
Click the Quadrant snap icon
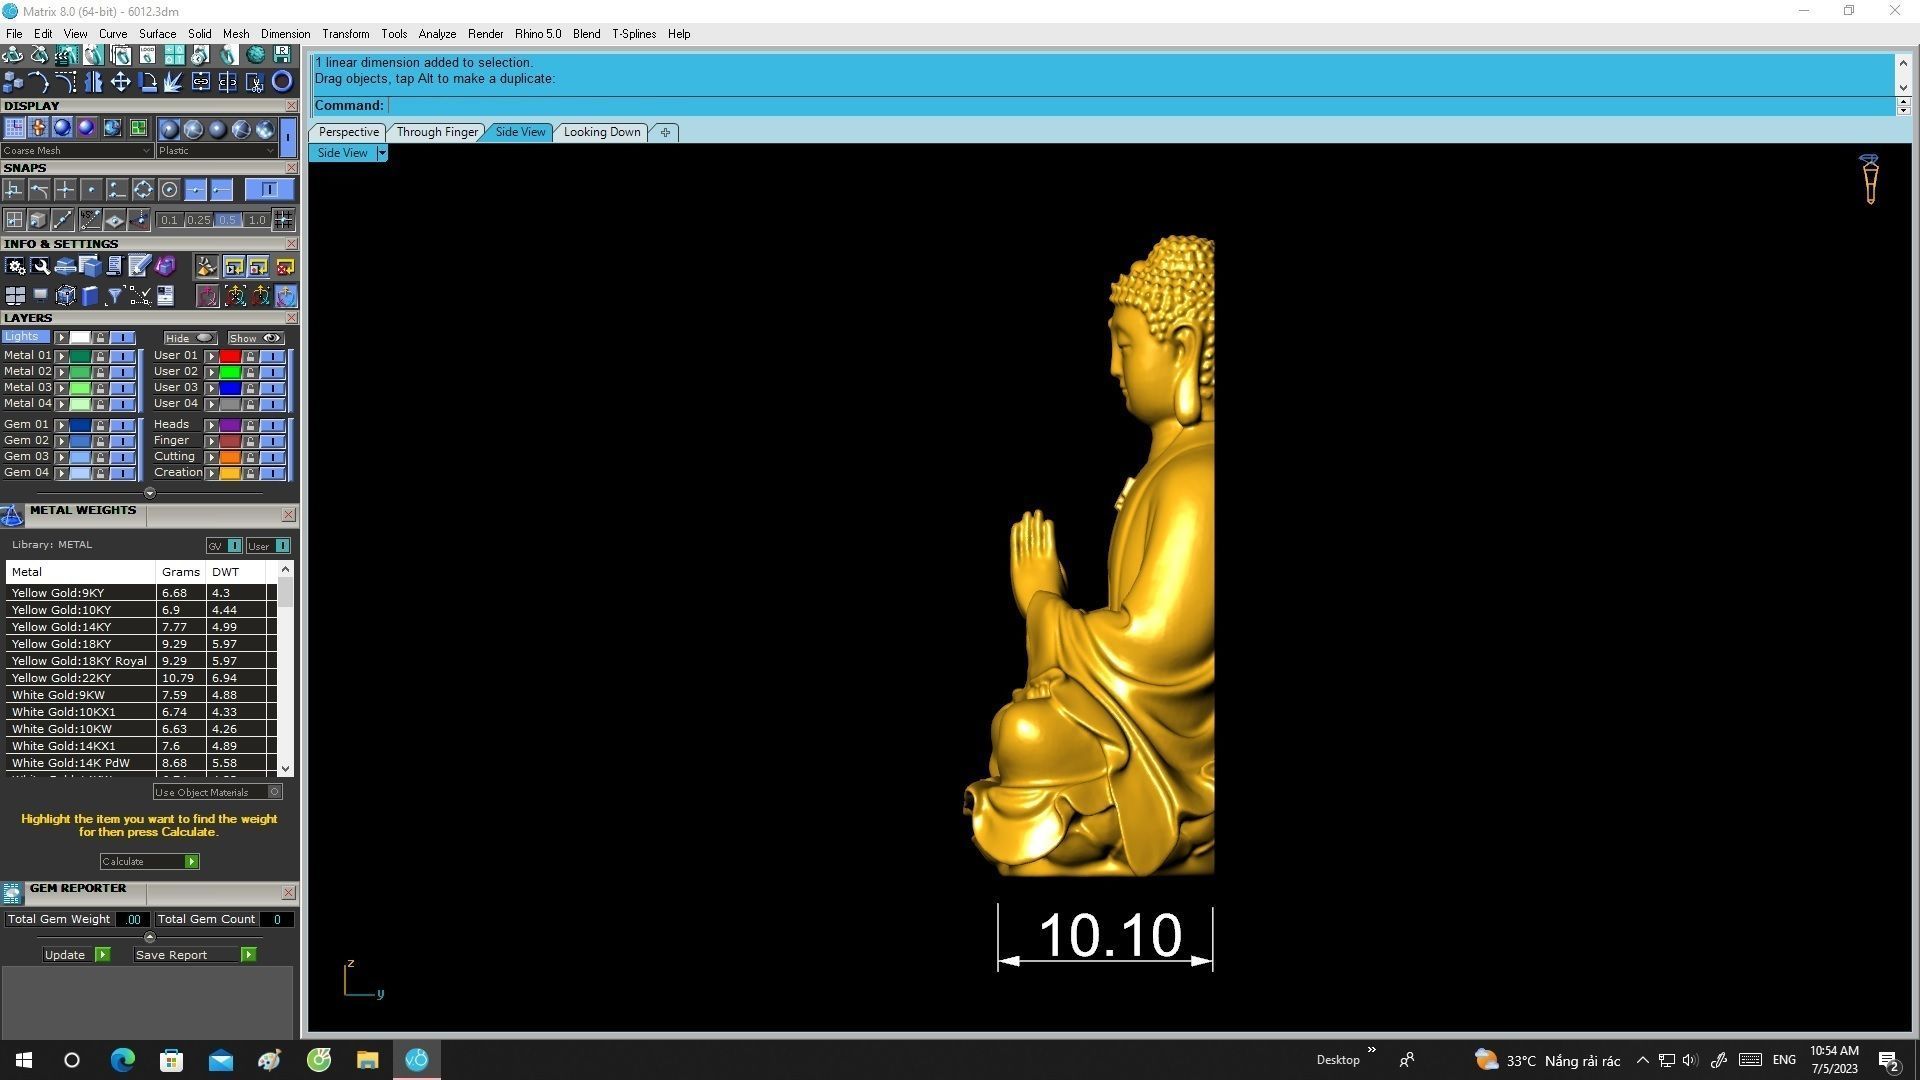[143, 190]
